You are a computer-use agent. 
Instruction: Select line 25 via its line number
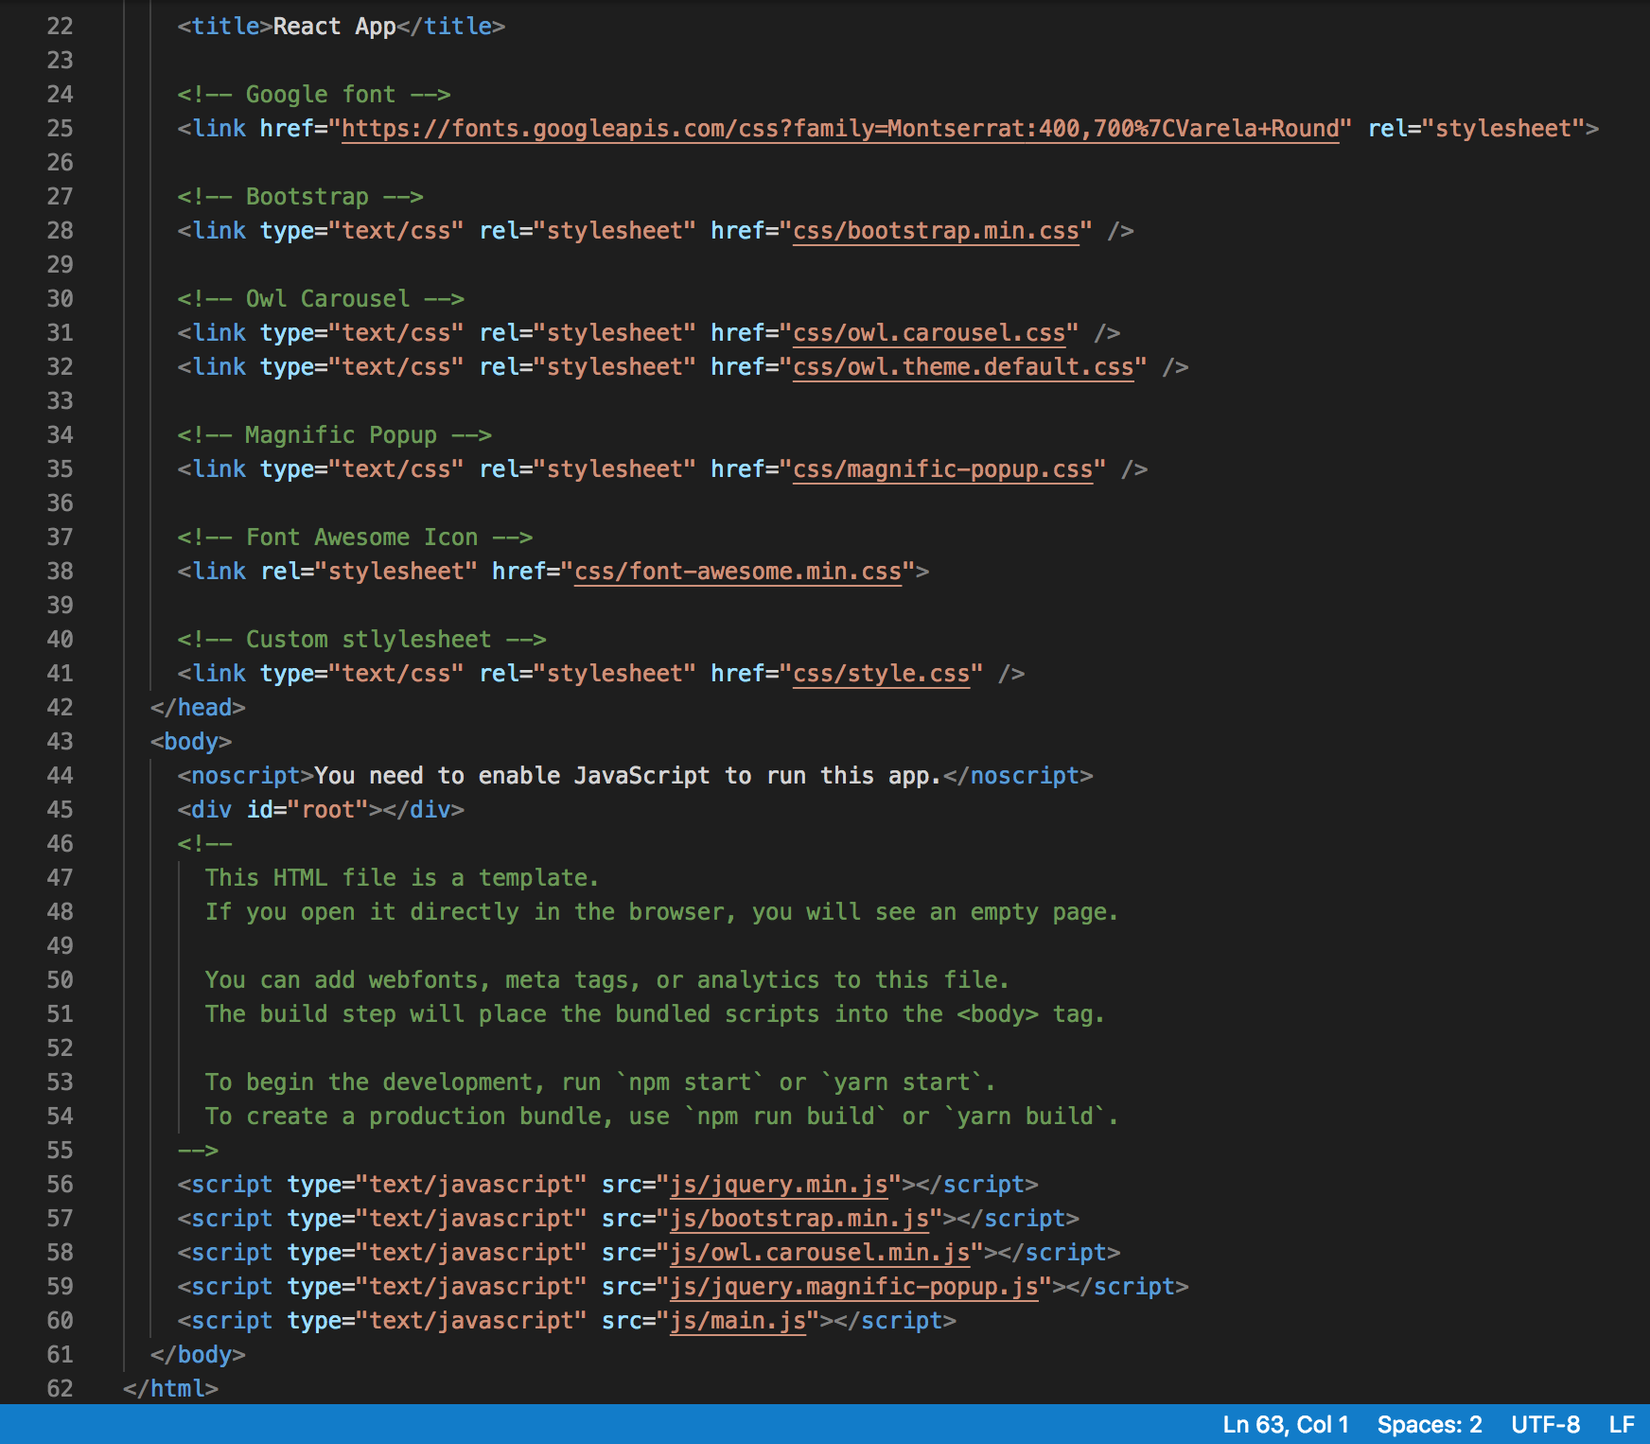(x=60, y=129)
